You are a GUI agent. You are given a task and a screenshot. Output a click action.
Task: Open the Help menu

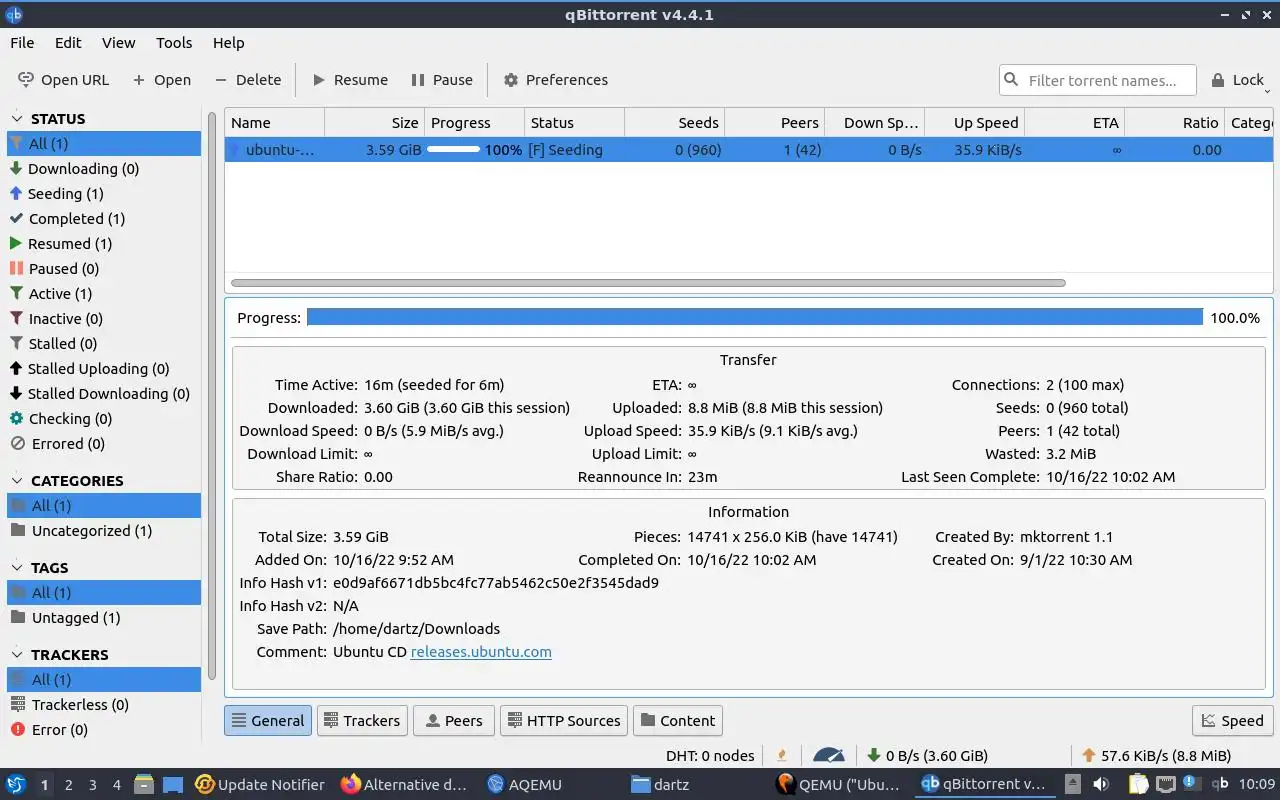[x=228, y=43]
